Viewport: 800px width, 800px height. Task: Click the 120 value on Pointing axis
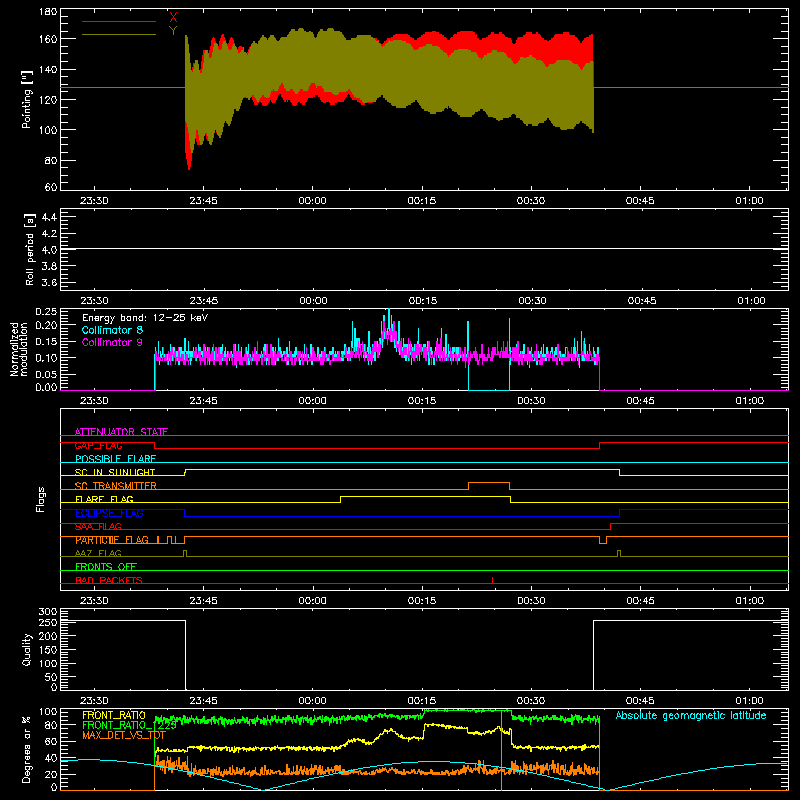(48, 99)
